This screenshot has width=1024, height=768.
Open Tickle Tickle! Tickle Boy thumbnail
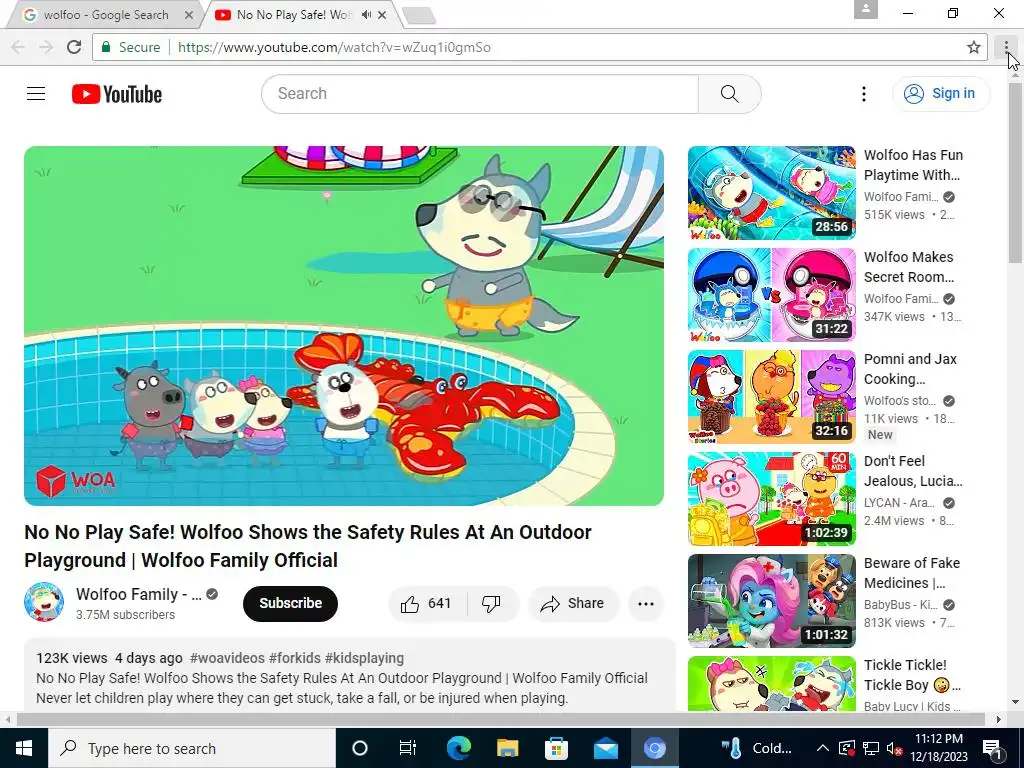[771, 684]
